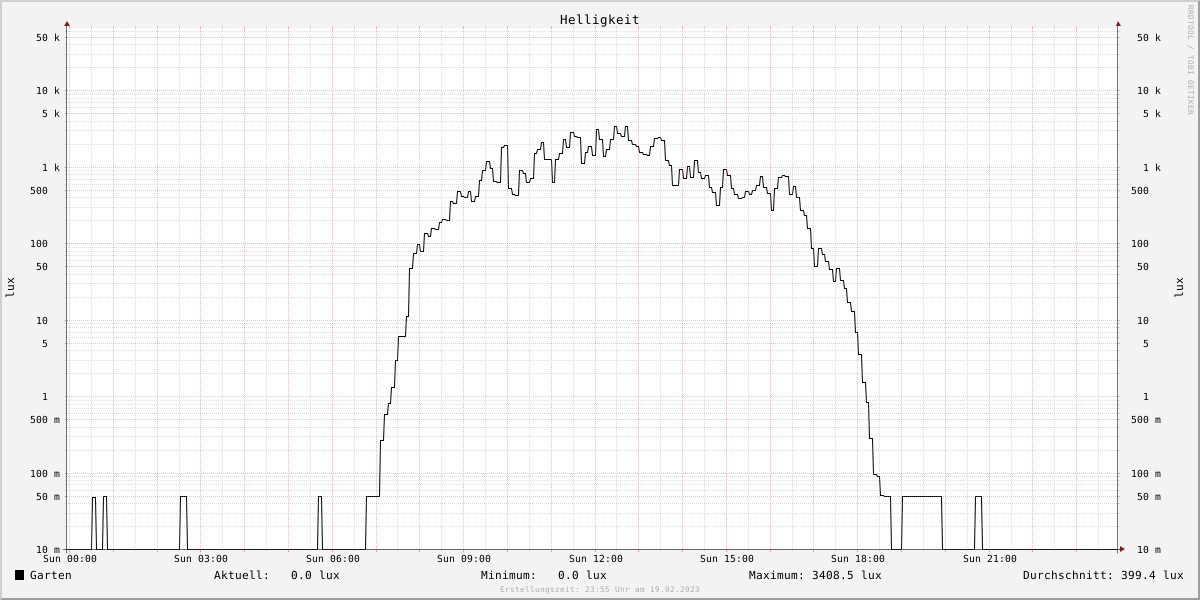This screenshot has height=600, width=1200.
Task: Click the left axis 5 k label
Action: (x=51, y=114)
